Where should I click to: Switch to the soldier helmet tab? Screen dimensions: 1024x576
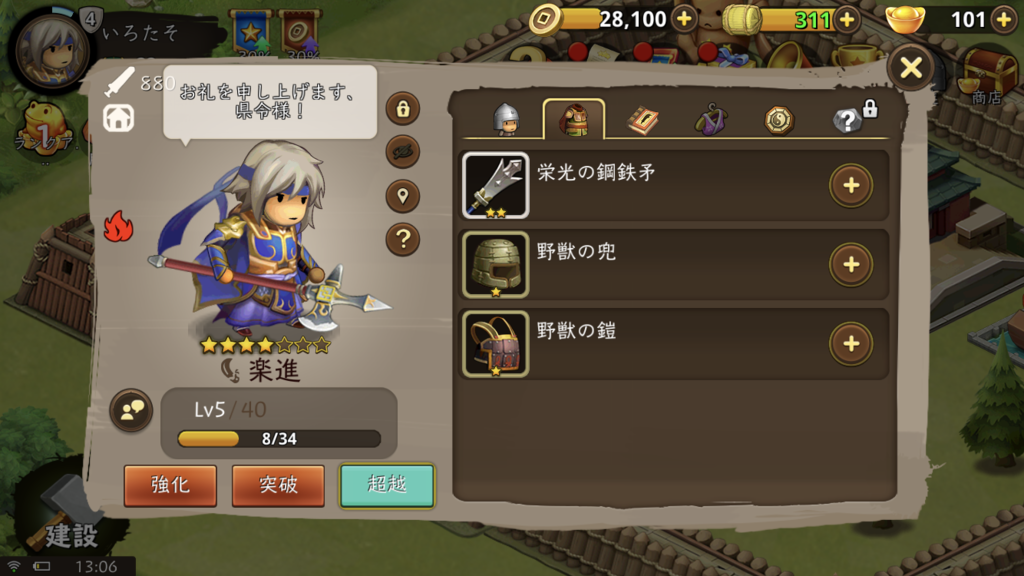[x=506, y=120]
